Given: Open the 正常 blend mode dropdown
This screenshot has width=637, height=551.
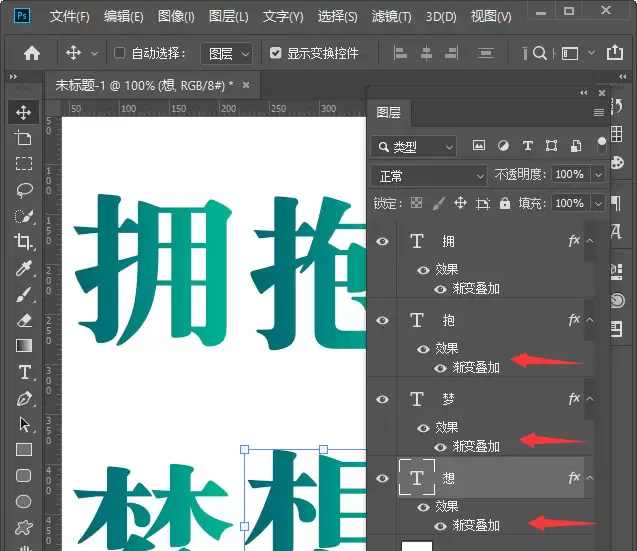Looking at the screenshot, I should [429, 176].
